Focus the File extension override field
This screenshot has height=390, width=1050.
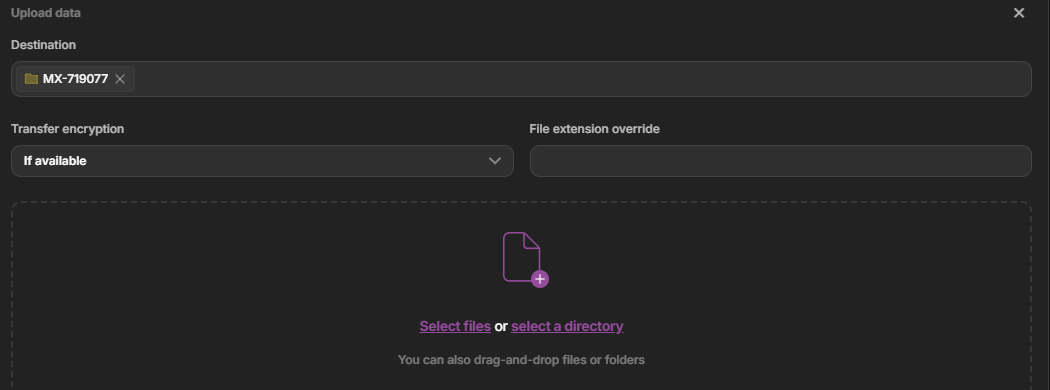tap(780, 161)
